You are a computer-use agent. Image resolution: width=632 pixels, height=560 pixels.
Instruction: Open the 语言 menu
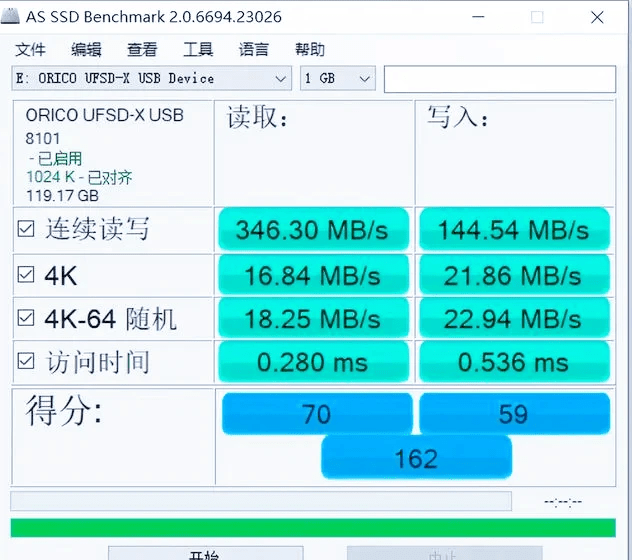click(x=254, y=50)
